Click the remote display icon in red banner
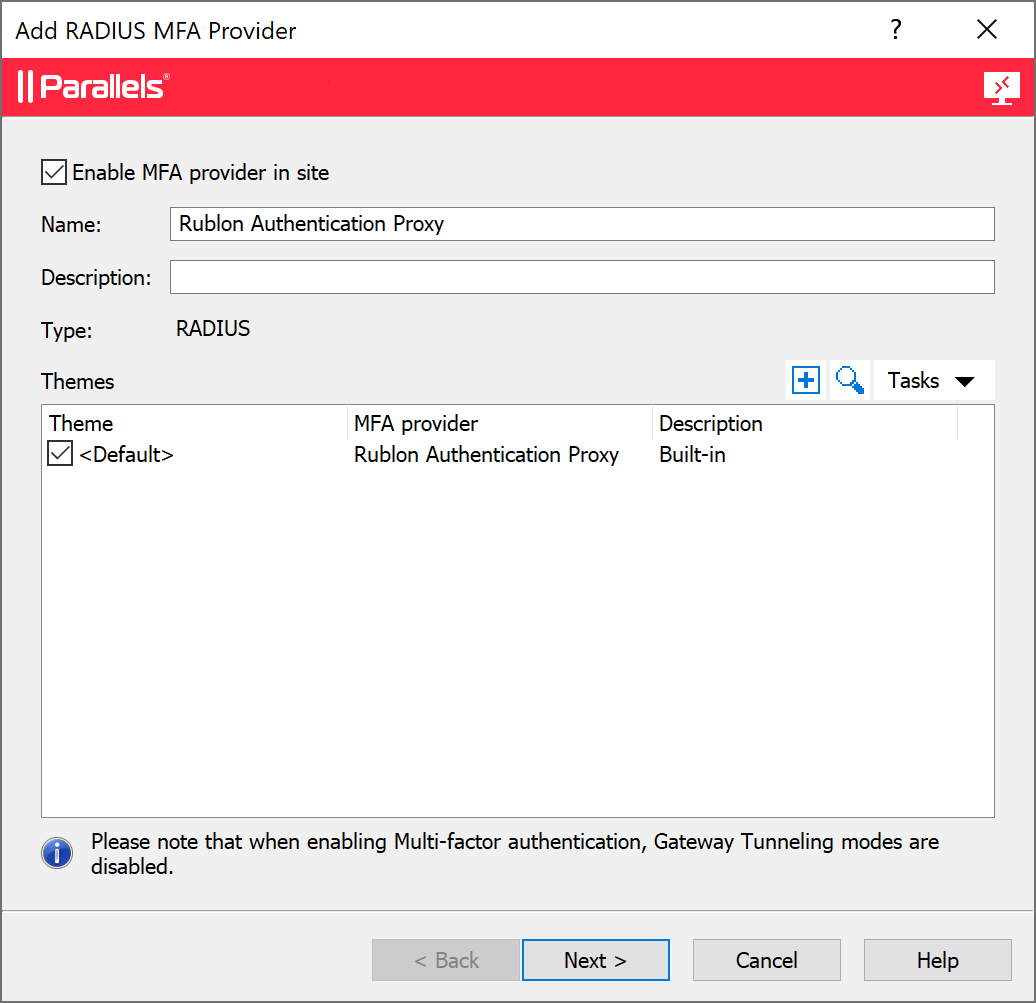 pyautogui.click(x=1001, y=88)
